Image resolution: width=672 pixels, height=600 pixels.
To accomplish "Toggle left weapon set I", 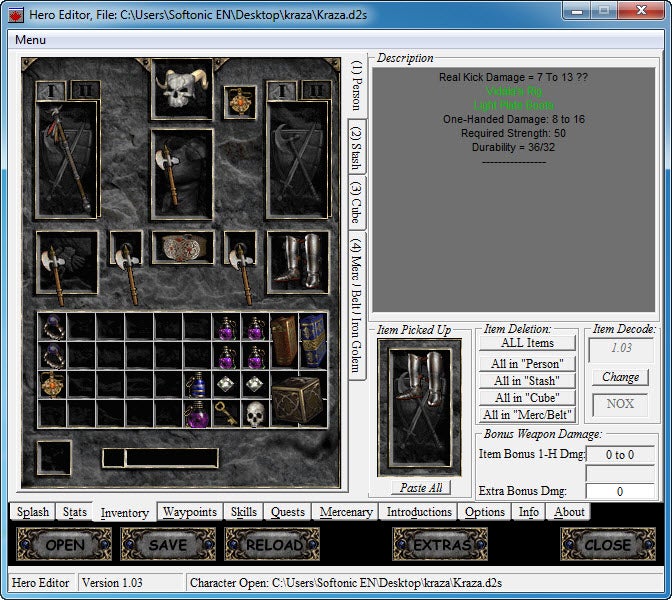I will pyautogui.click(x=51, y=90).
